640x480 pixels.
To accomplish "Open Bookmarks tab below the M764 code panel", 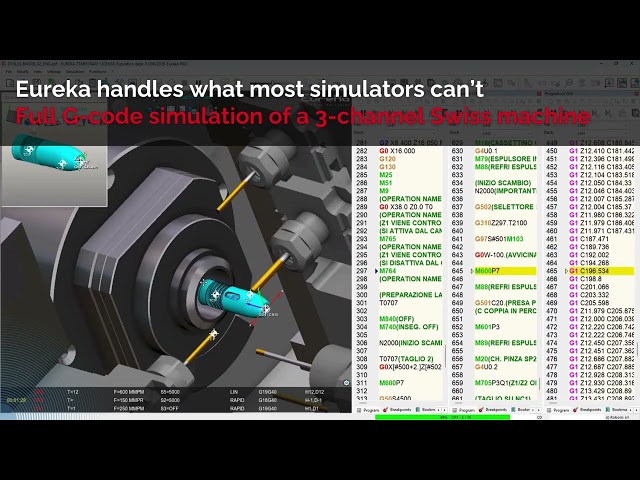I will 425,410.
